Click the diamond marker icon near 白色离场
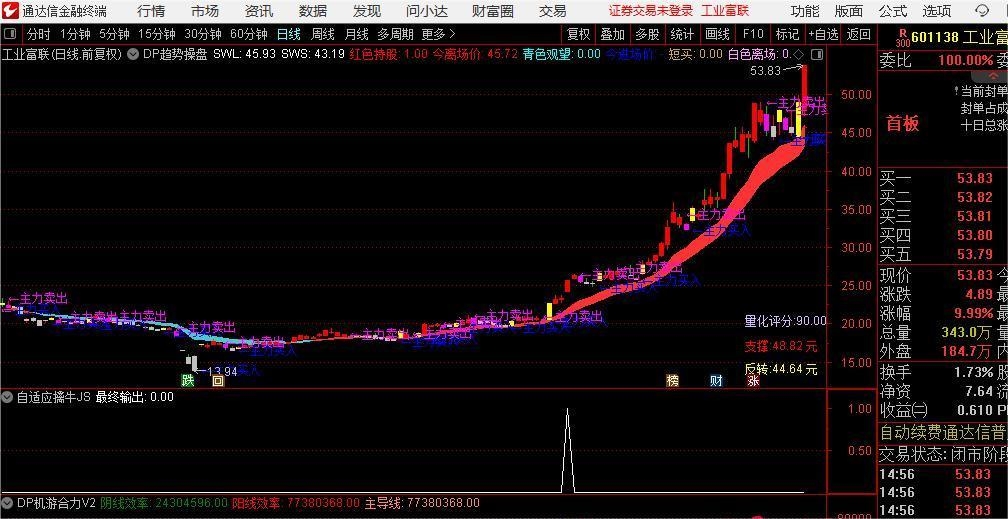This screenshot has width=1008, height=519. tap(799, 55)
